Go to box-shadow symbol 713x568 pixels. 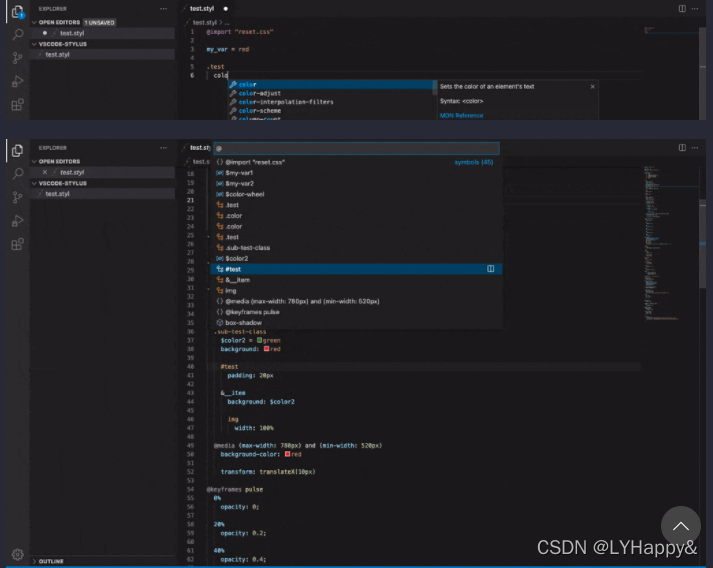coord(356,322)
